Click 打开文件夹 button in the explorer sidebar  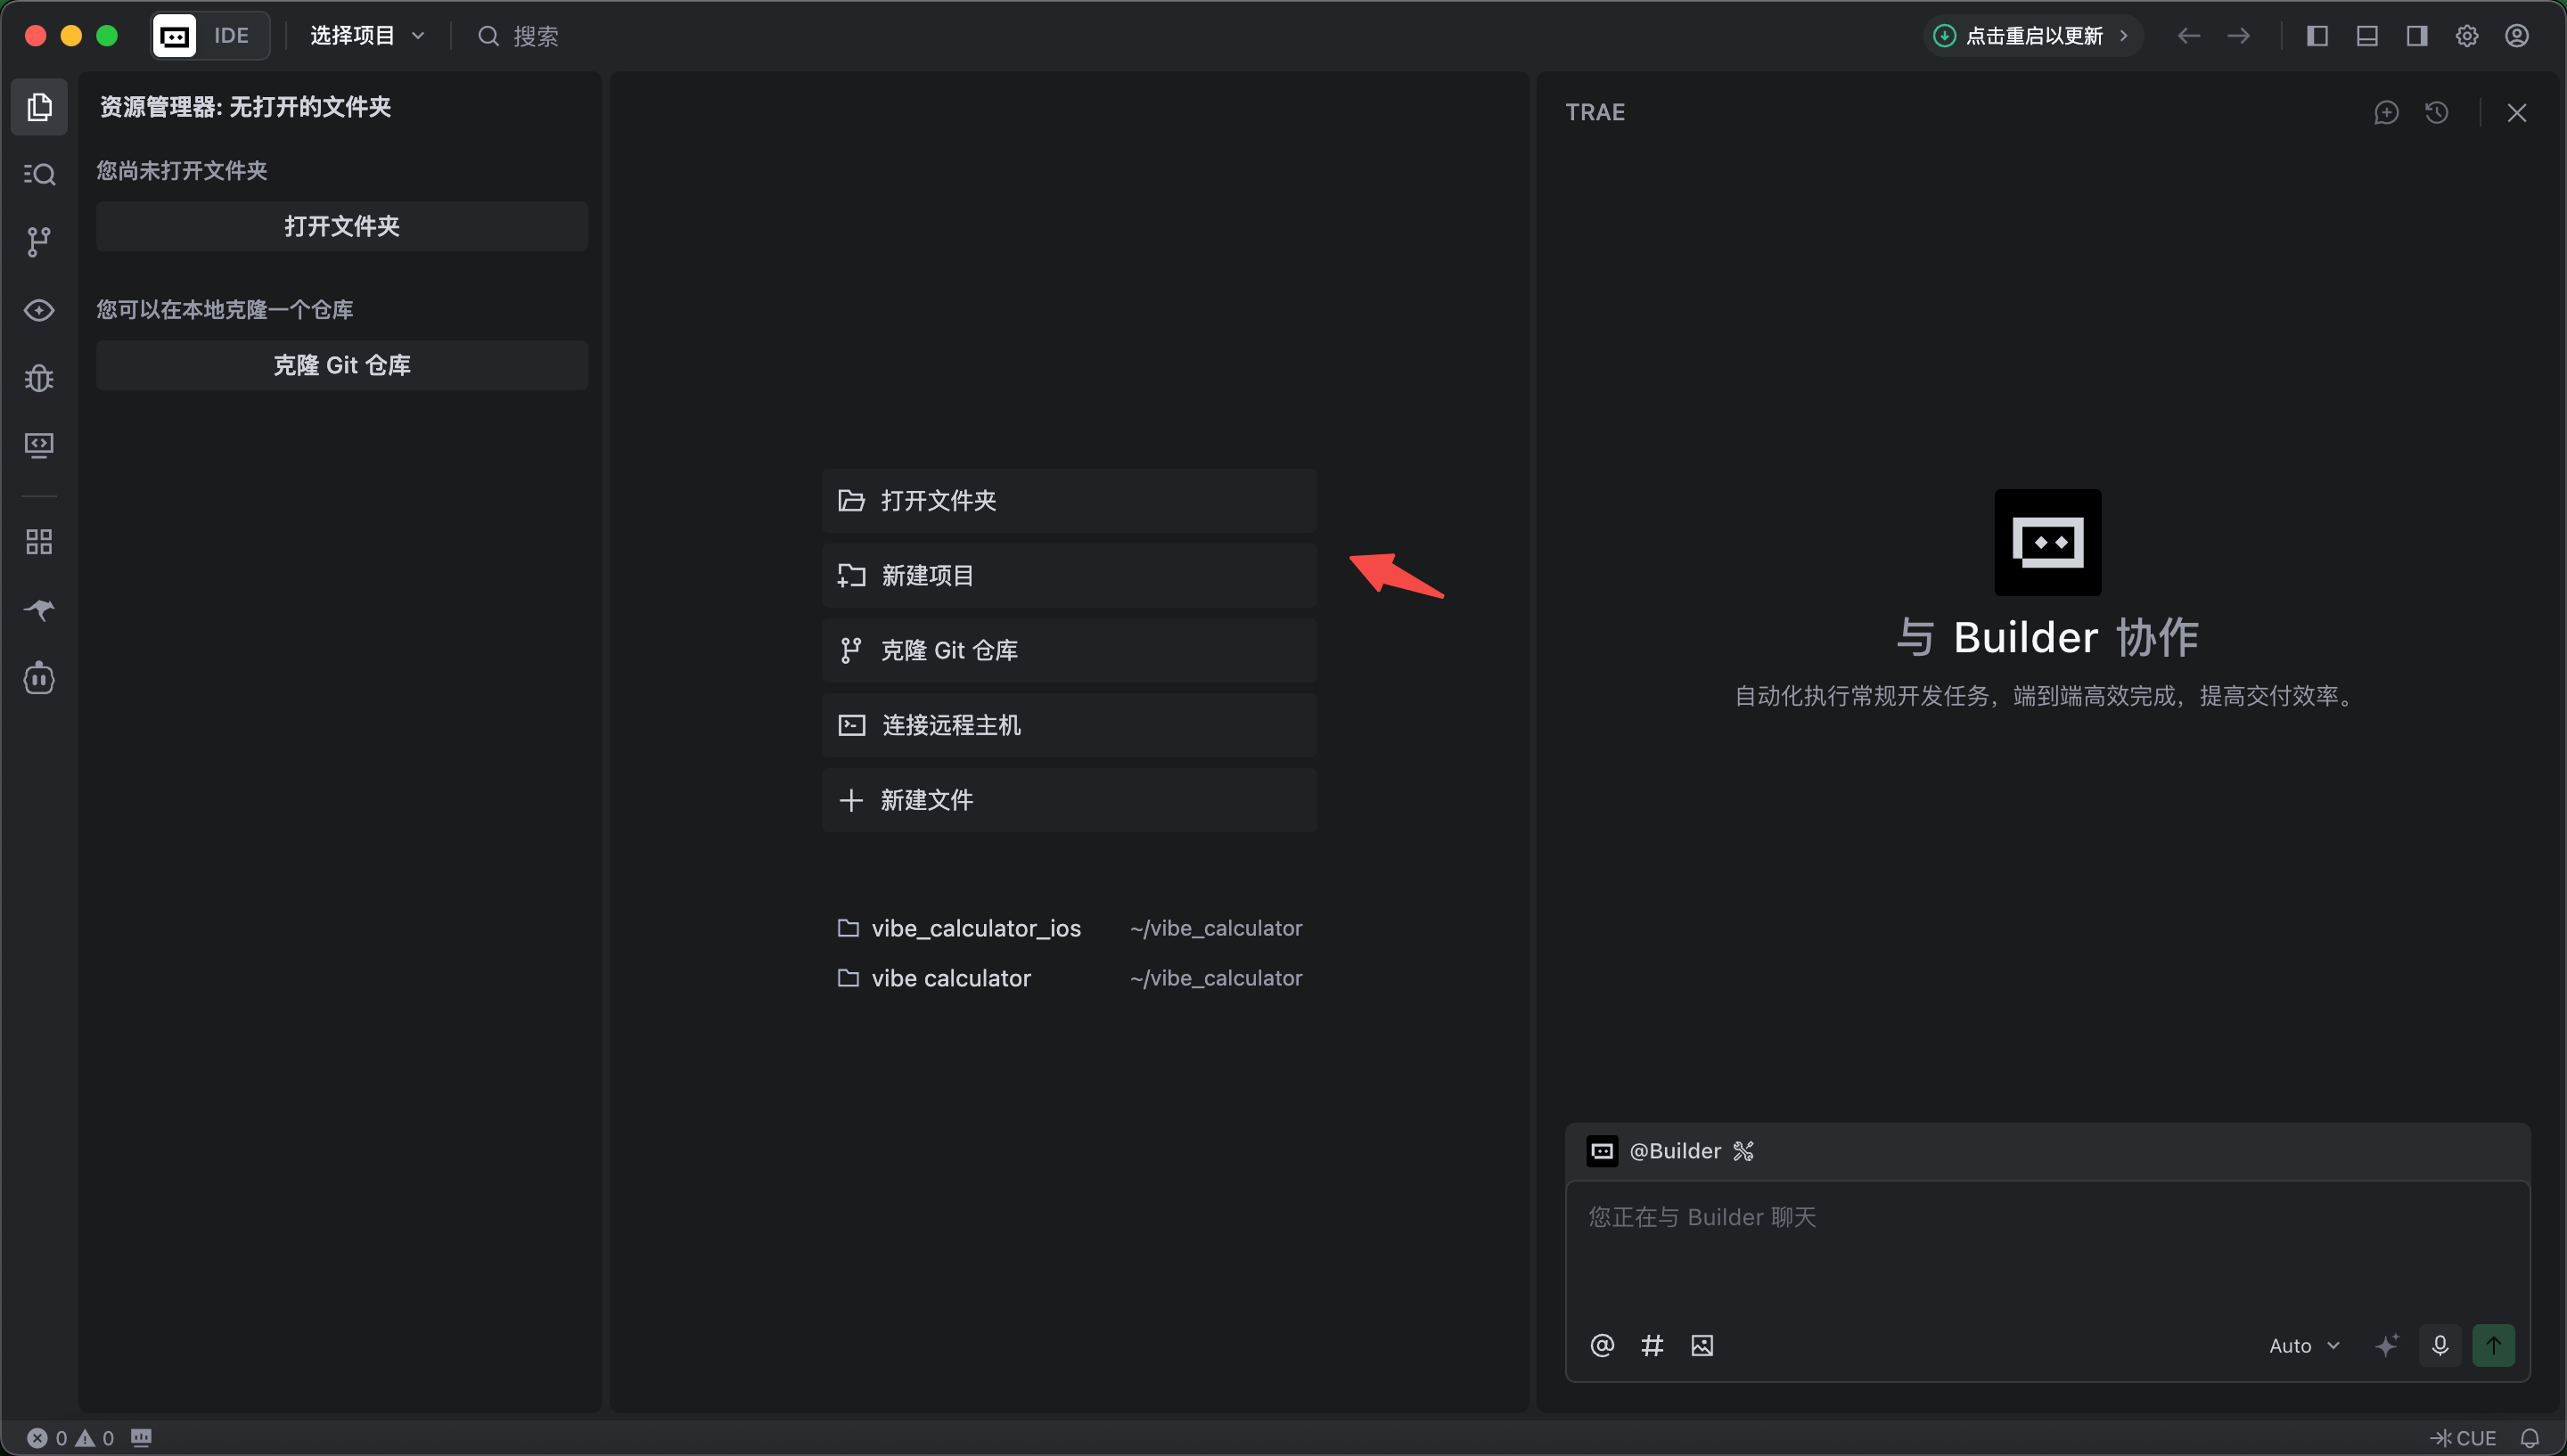pos(342,226)
